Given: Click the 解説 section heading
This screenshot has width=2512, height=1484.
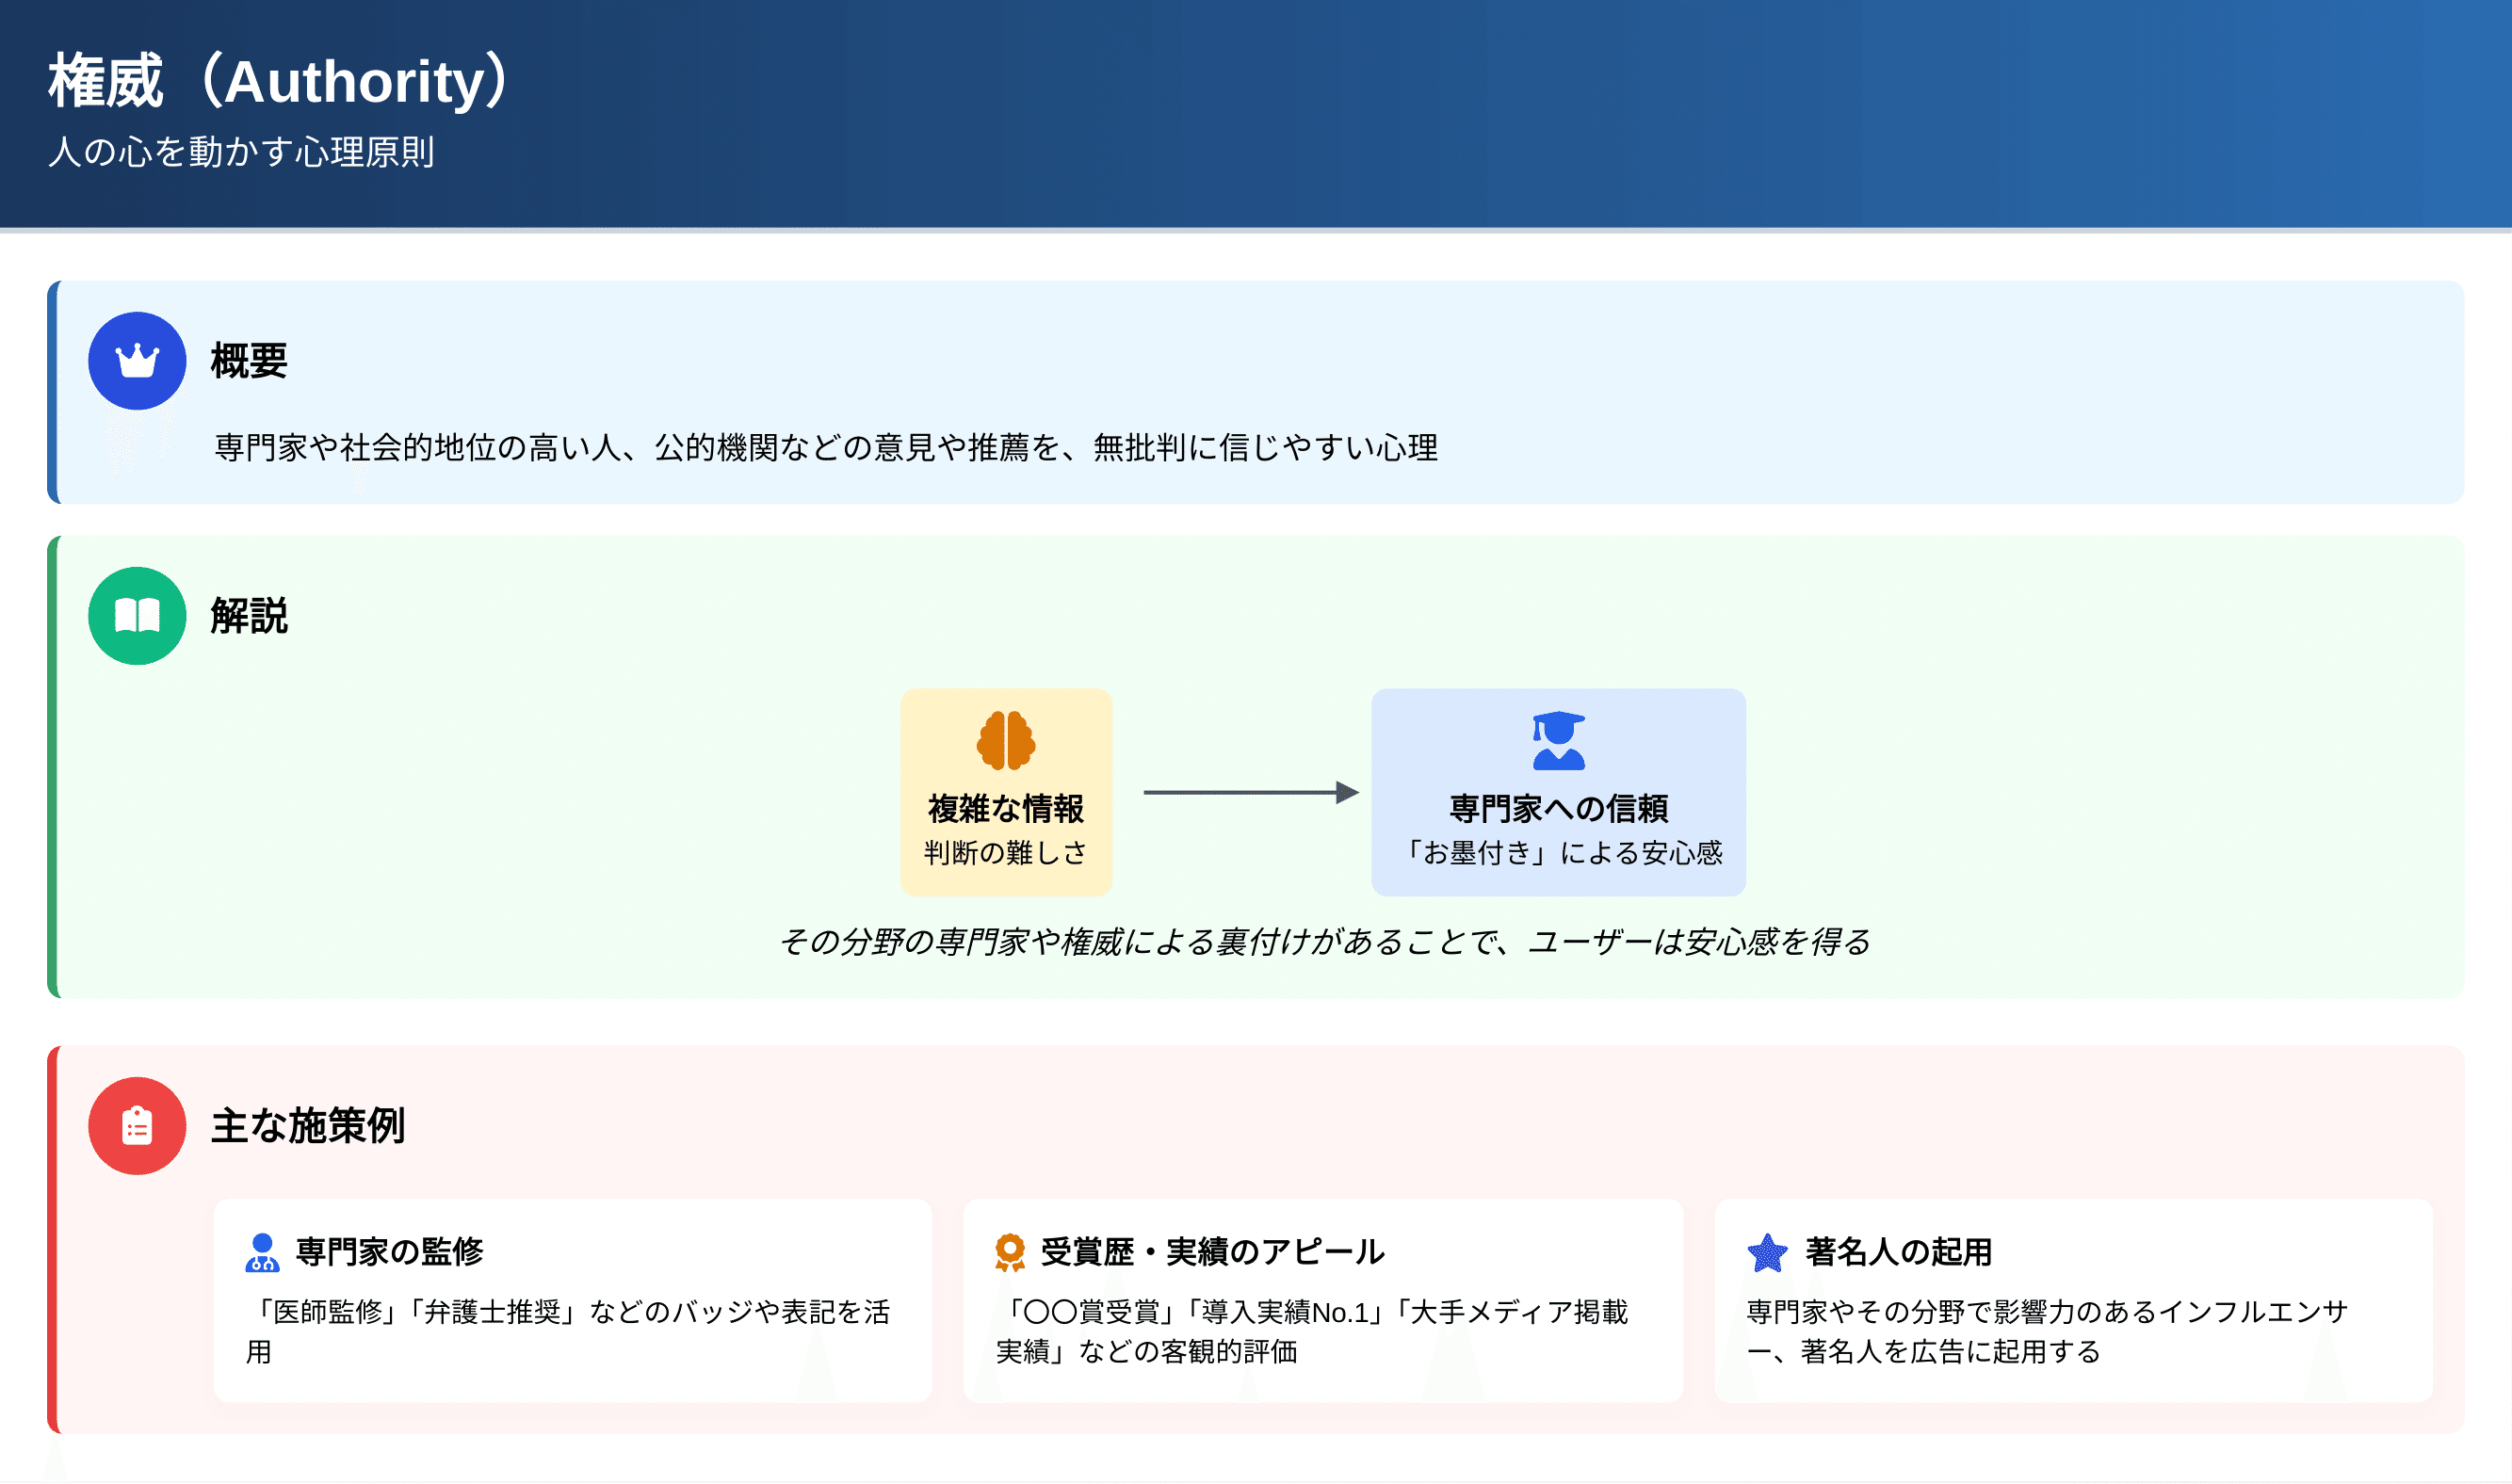Looking at the screenshot, I should click(249, 616).
